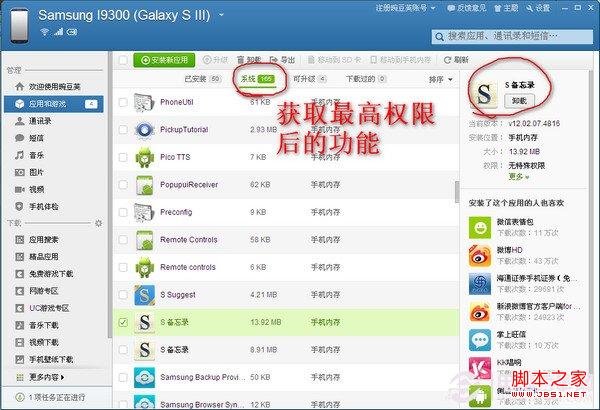
Task: Open 精品应用 in download section
Action: (x=54, y=256)
